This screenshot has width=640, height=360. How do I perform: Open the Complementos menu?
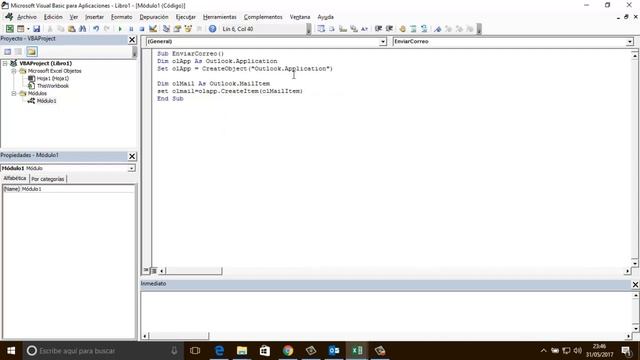(x=263, y=17)
